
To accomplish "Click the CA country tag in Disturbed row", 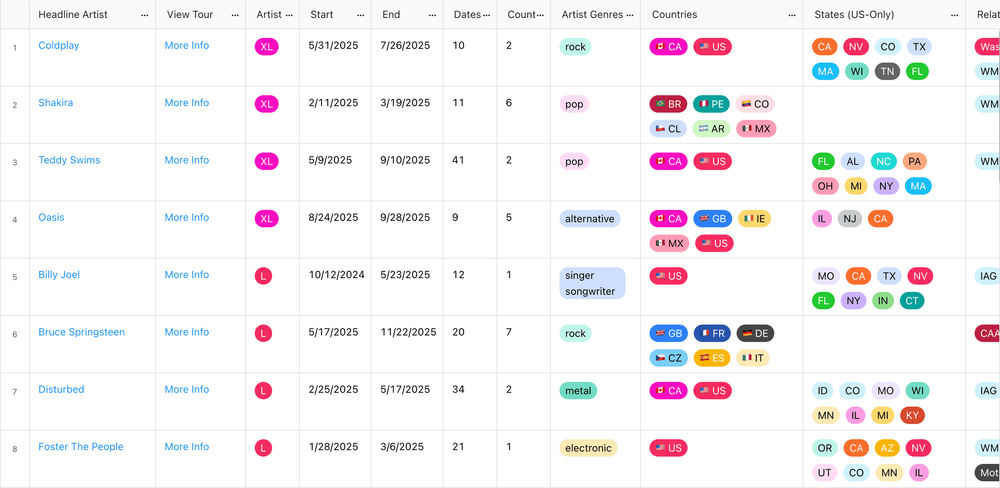I will click(668, 391).
